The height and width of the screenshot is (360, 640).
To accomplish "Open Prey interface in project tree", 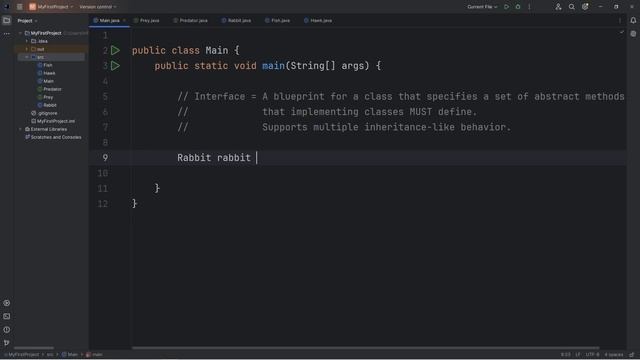I will pyautogui.click(x=45, y=97).
